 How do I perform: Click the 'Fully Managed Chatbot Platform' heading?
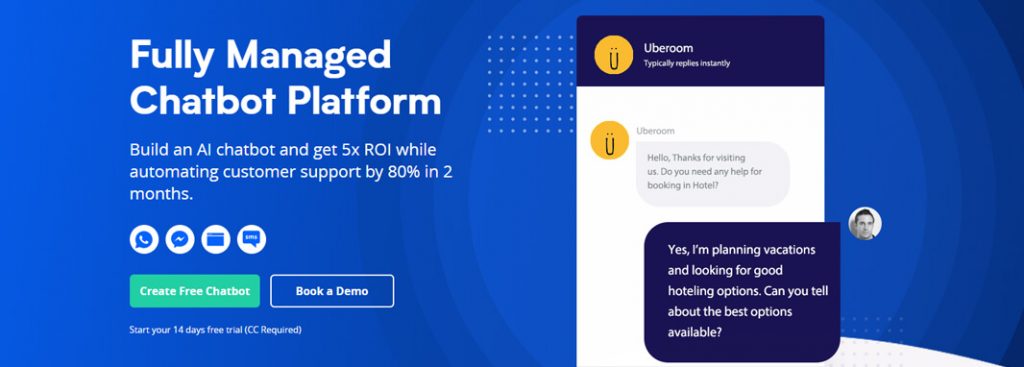285,78
